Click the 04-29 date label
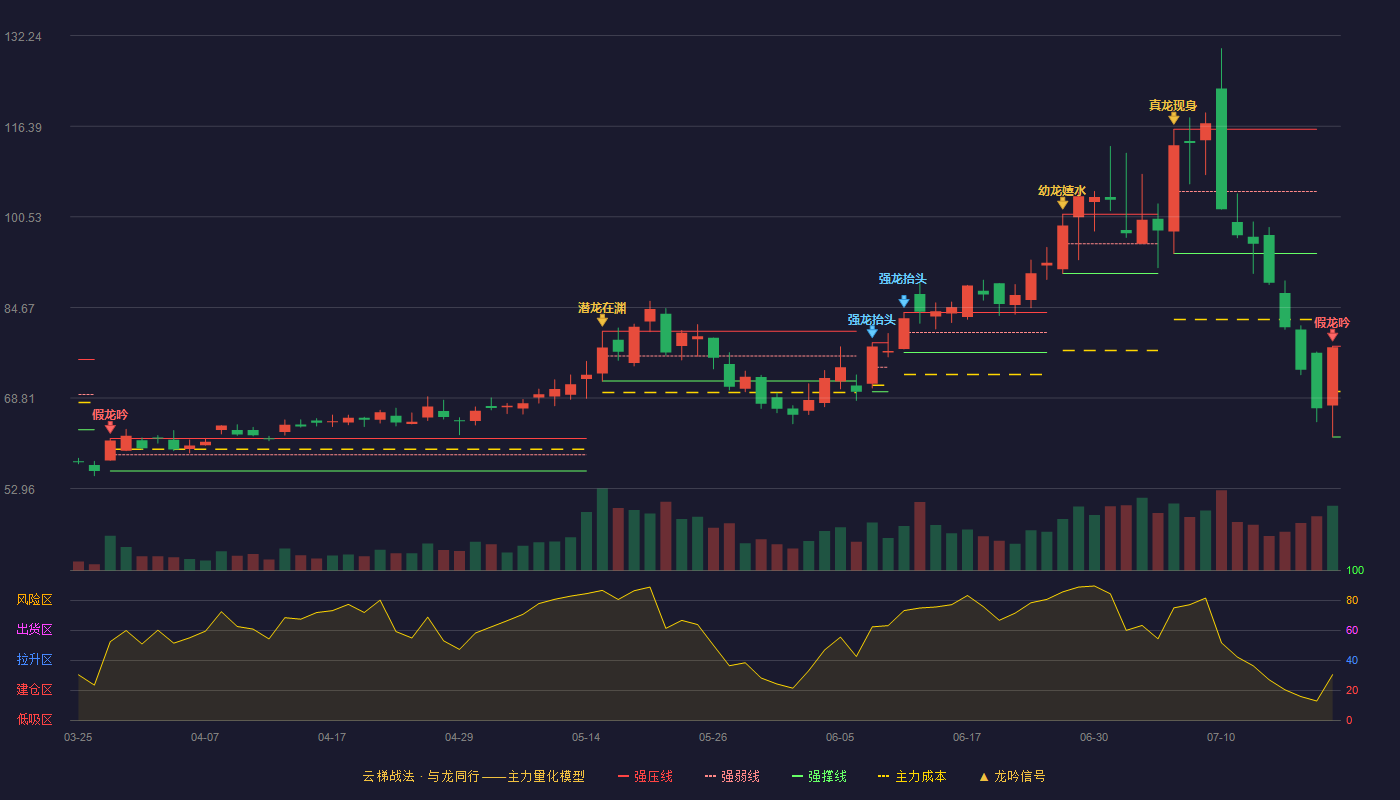1400x800 pixels. tap(459, 737)
